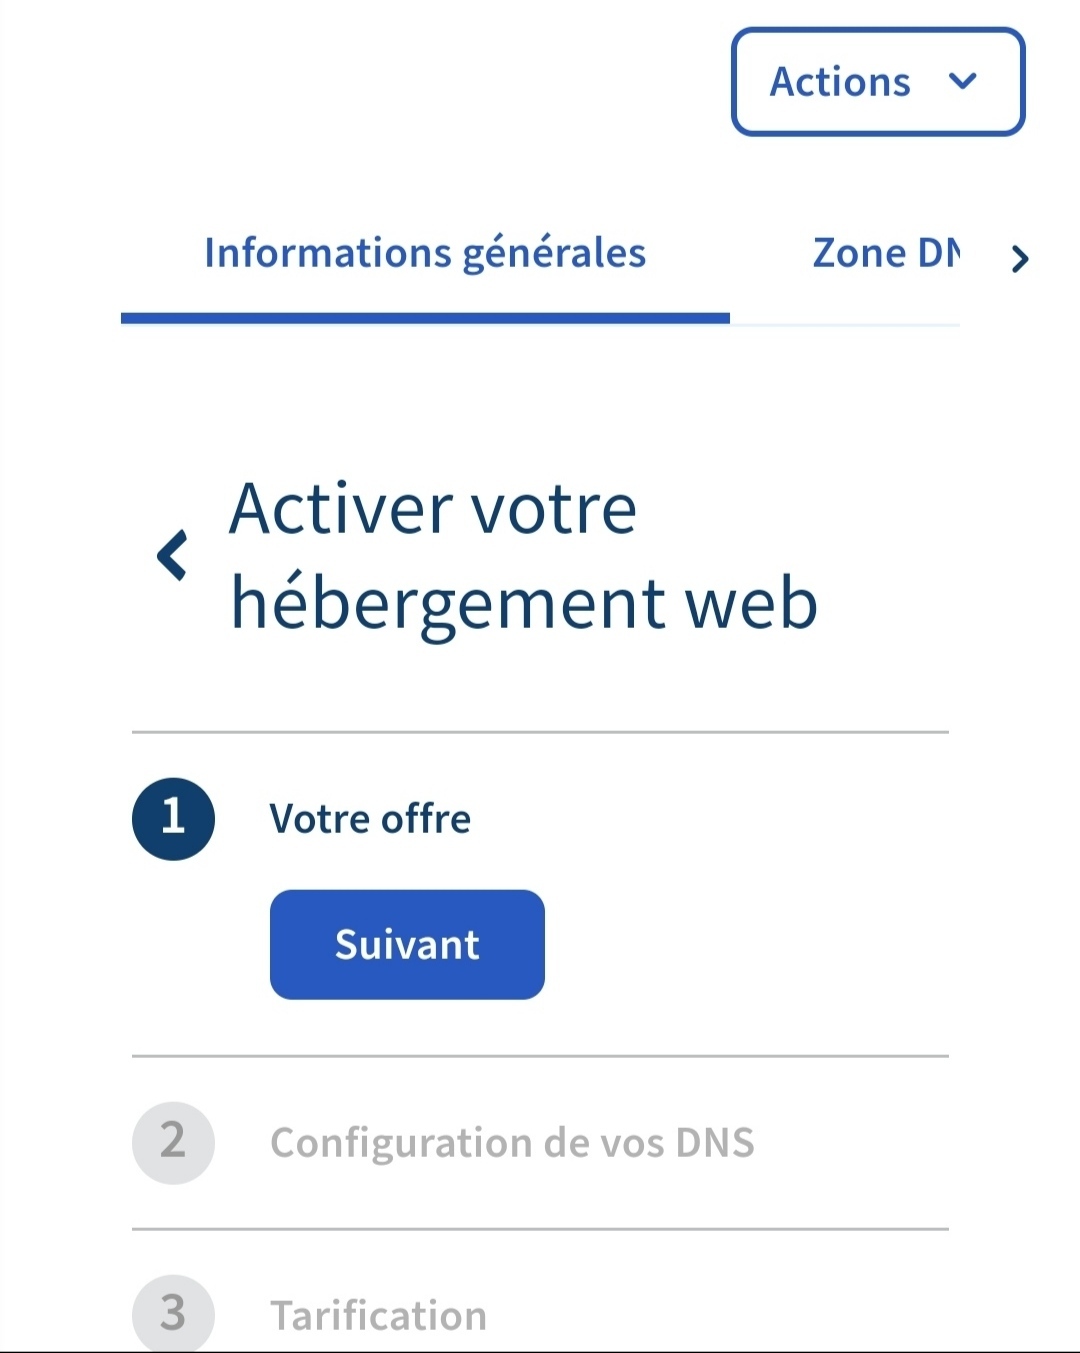The height and width of the screenshot is (1353, 1080).
Task: Go back using the left chevron icon
Action: [172, 555]
